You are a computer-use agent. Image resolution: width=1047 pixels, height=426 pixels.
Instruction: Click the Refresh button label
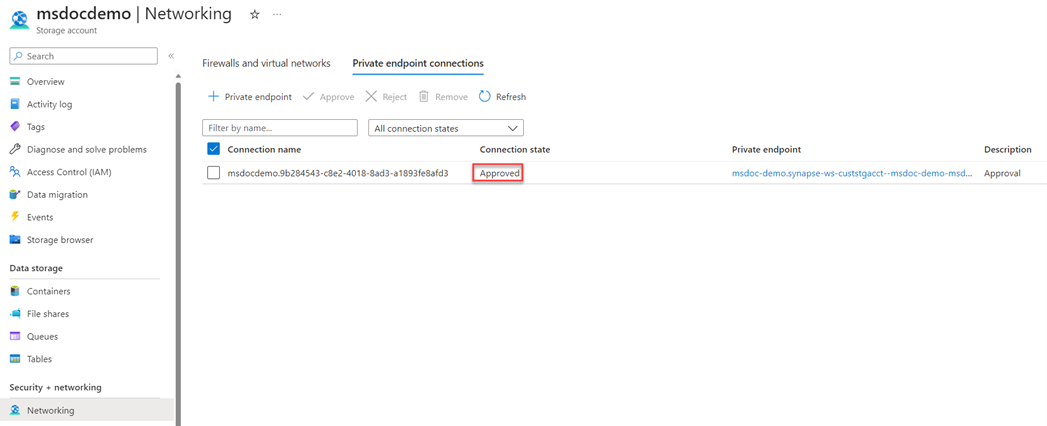click(x=511, y=97)
